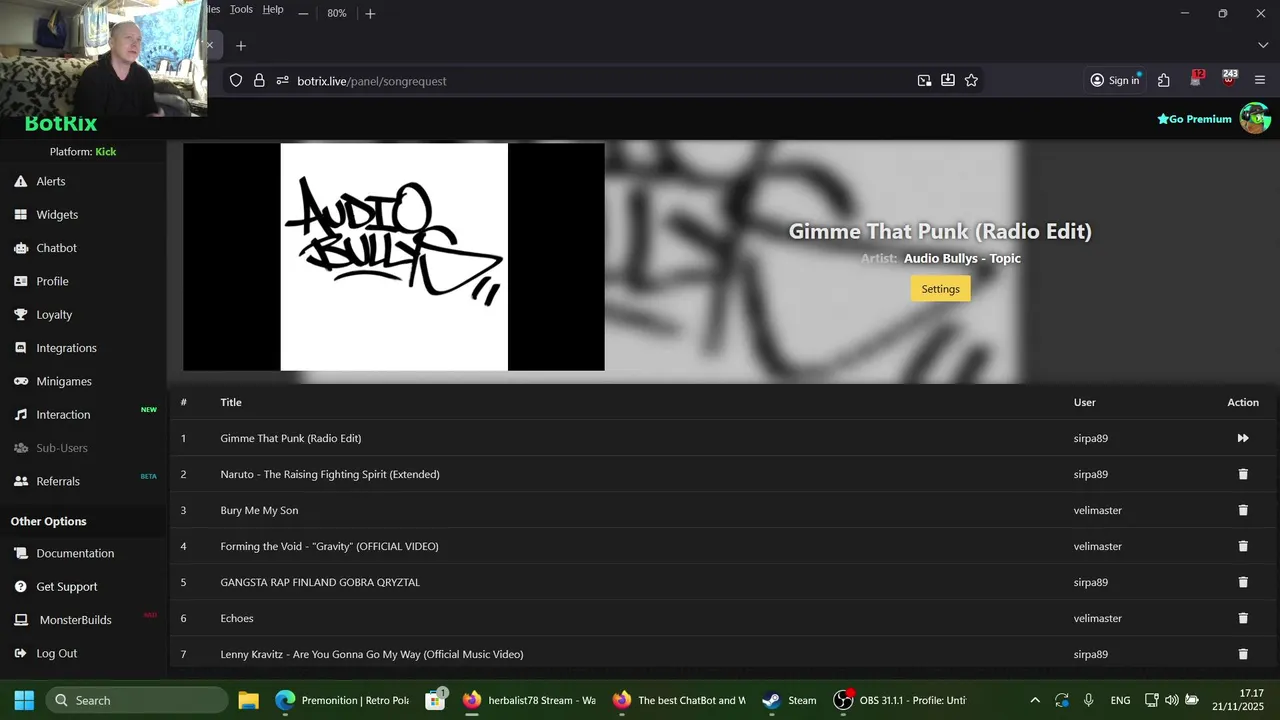The width and height of the screenshot is (1280, 720).
Task: Open a new browser tab
Action: (241, 45)
